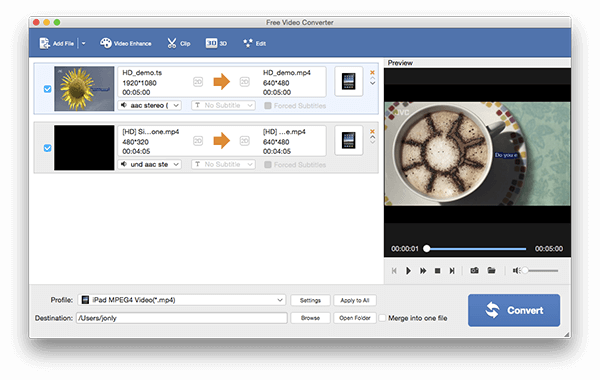This screenshot has width=600, height=380.
Task: Open the Edit effects tool
Action: click(x=254, y=43)
